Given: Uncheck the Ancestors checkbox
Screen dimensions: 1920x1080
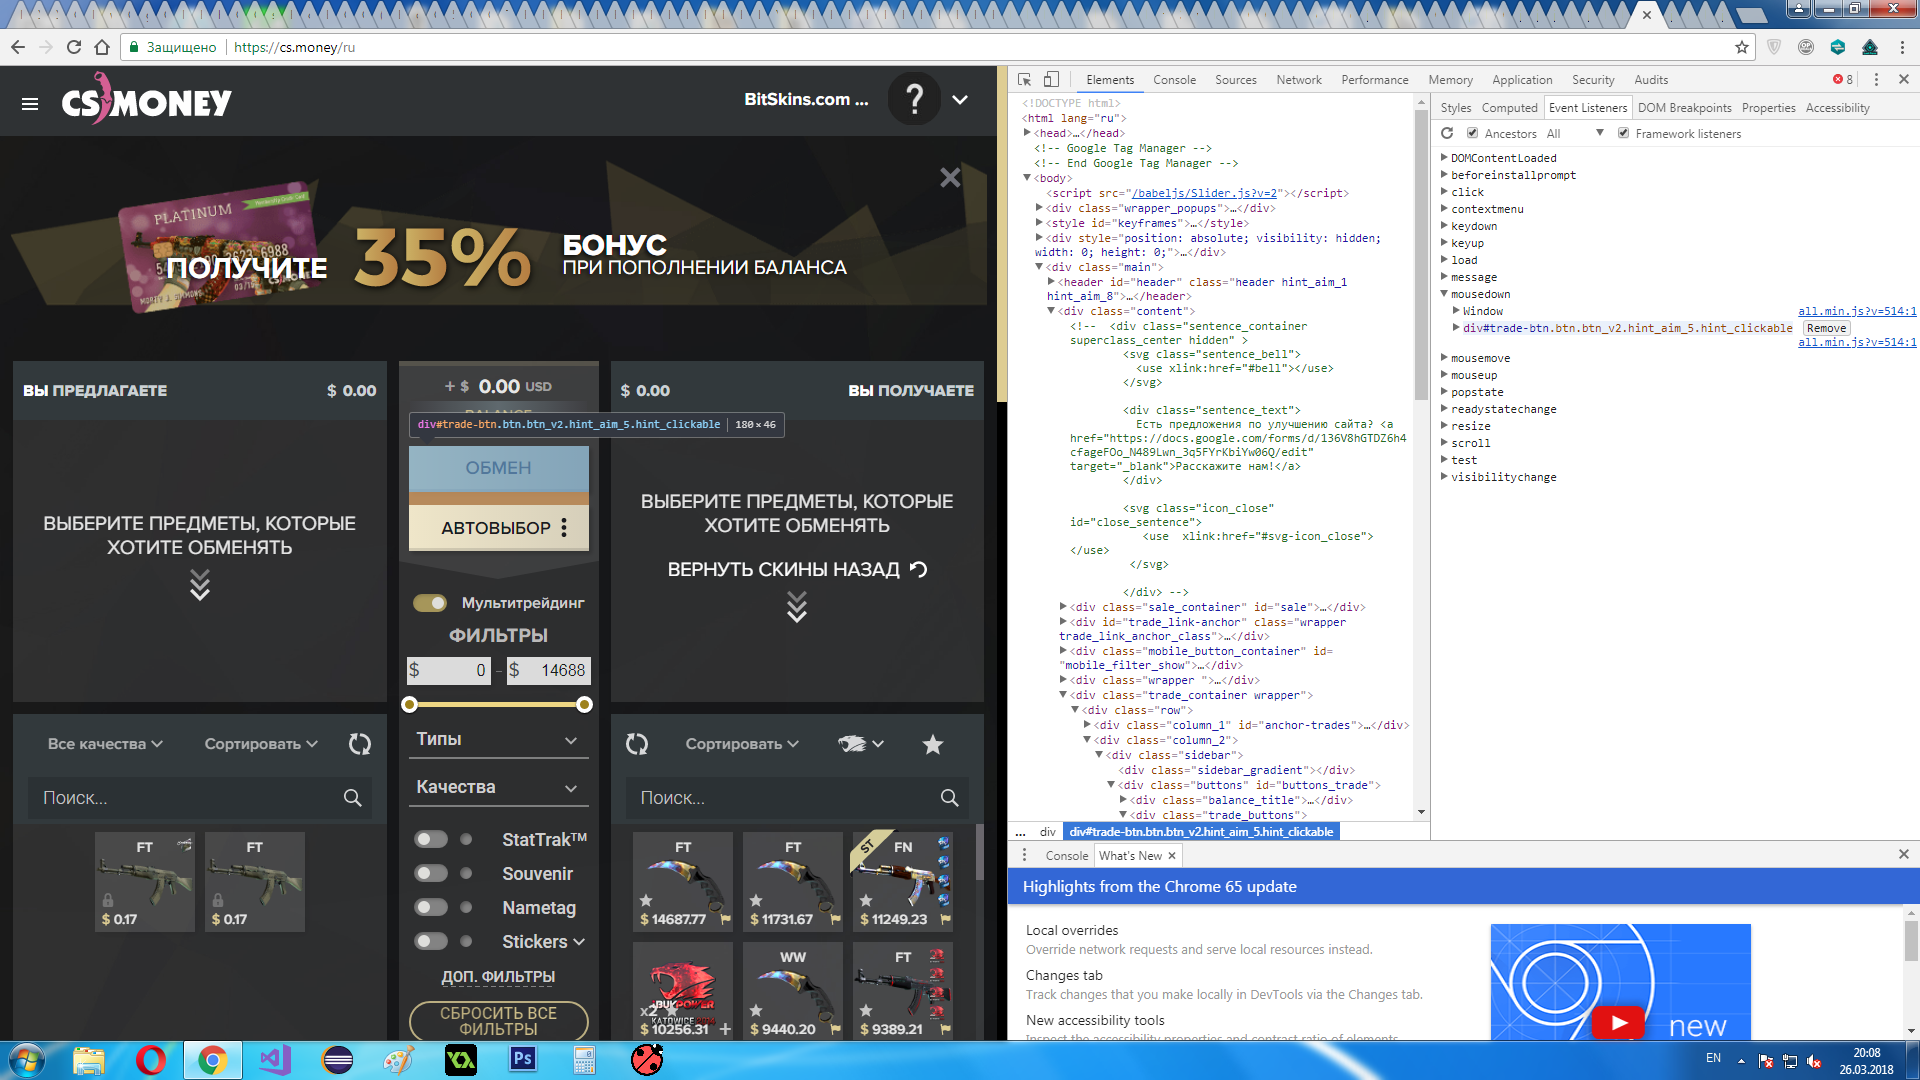Looking at the screenshot, I should tap(1472, 133).
